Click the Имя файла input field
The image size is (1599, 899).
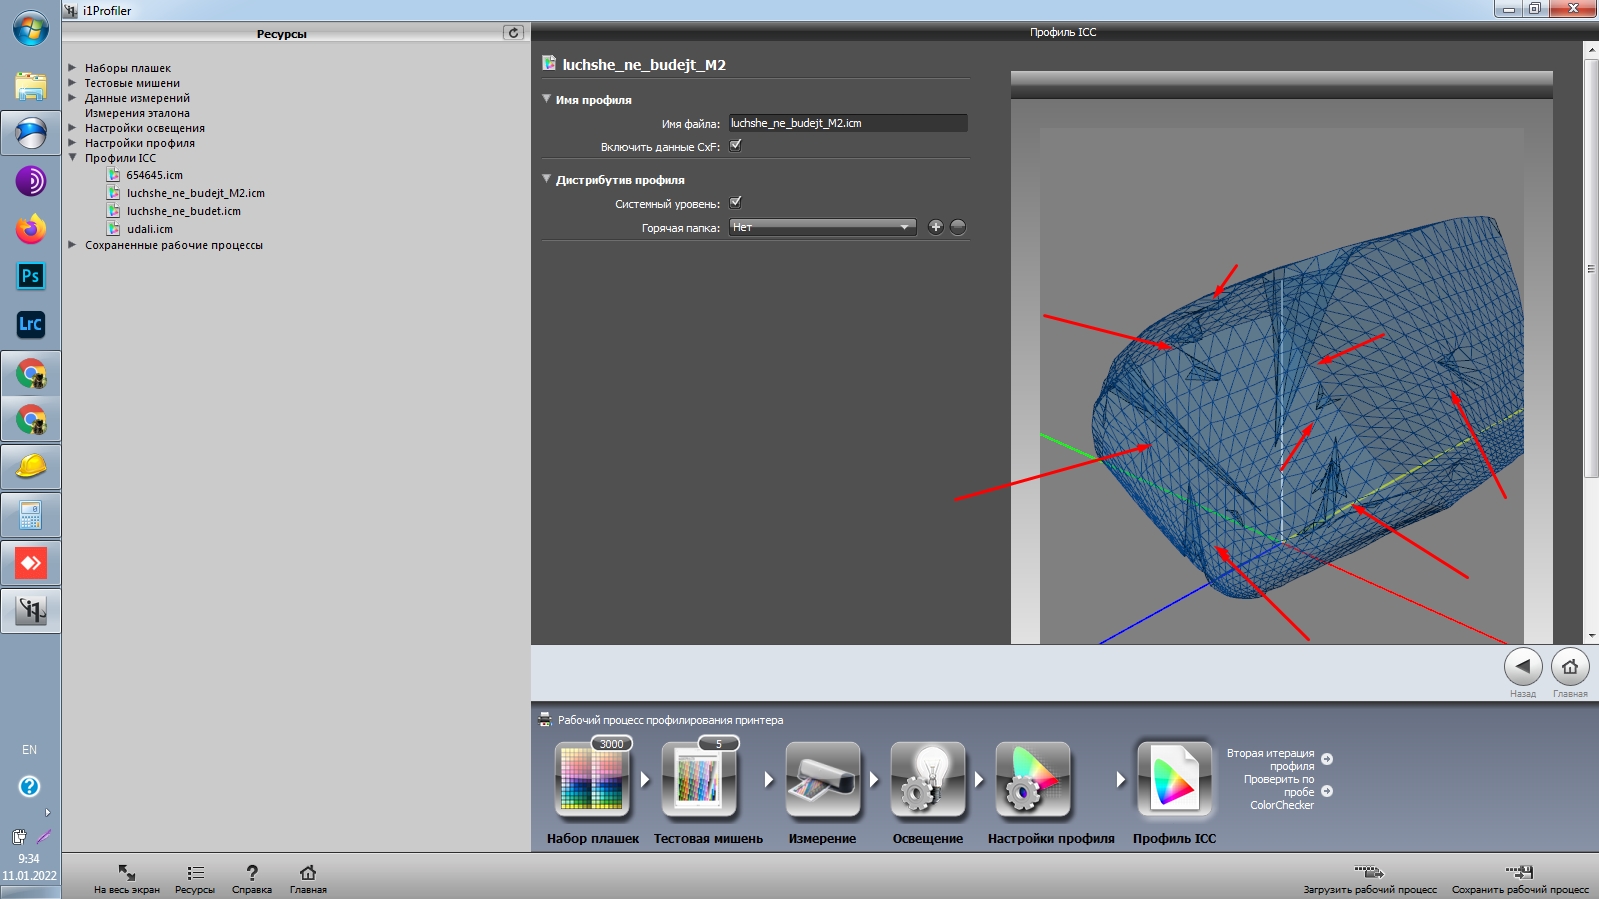(848, 123)
